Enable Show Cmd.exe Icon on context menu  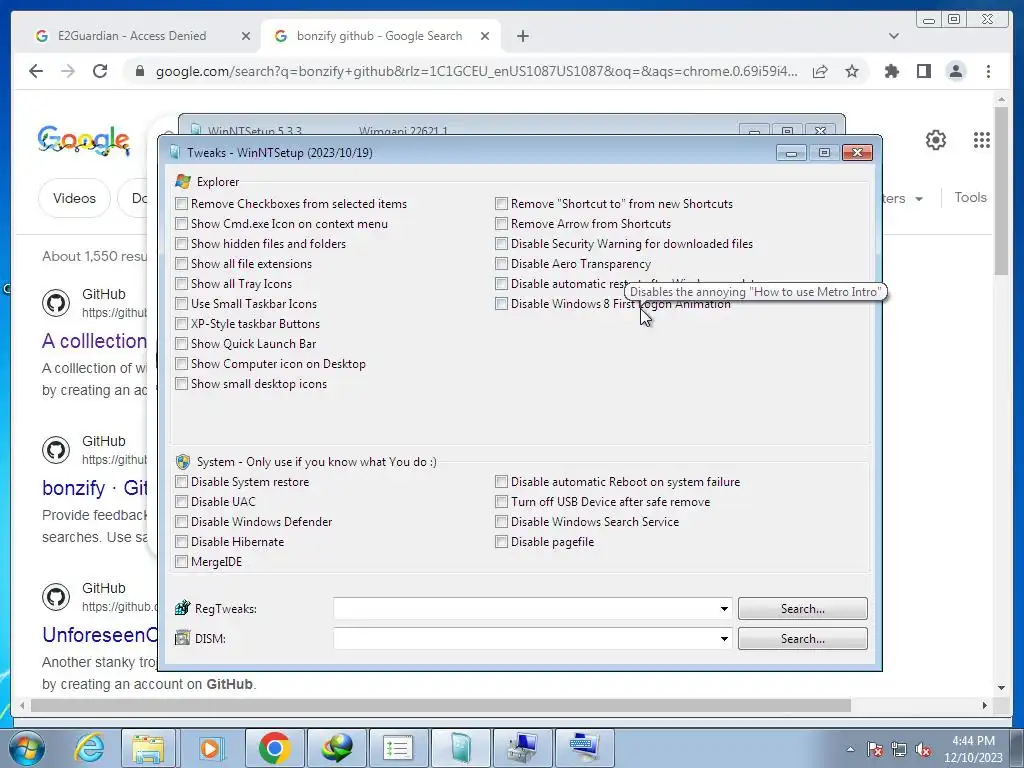click(x=182, y=224)
